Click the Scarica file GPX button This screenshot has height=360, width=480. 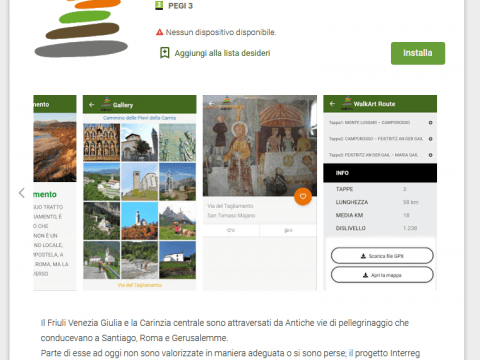pyautogui.click(x=382, y=256)
